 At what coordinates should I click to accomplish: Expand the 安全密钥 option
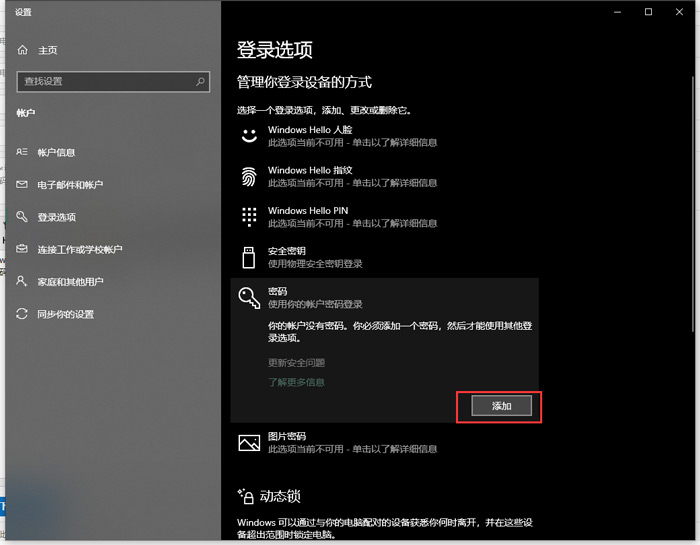click(x=384, y=257)
